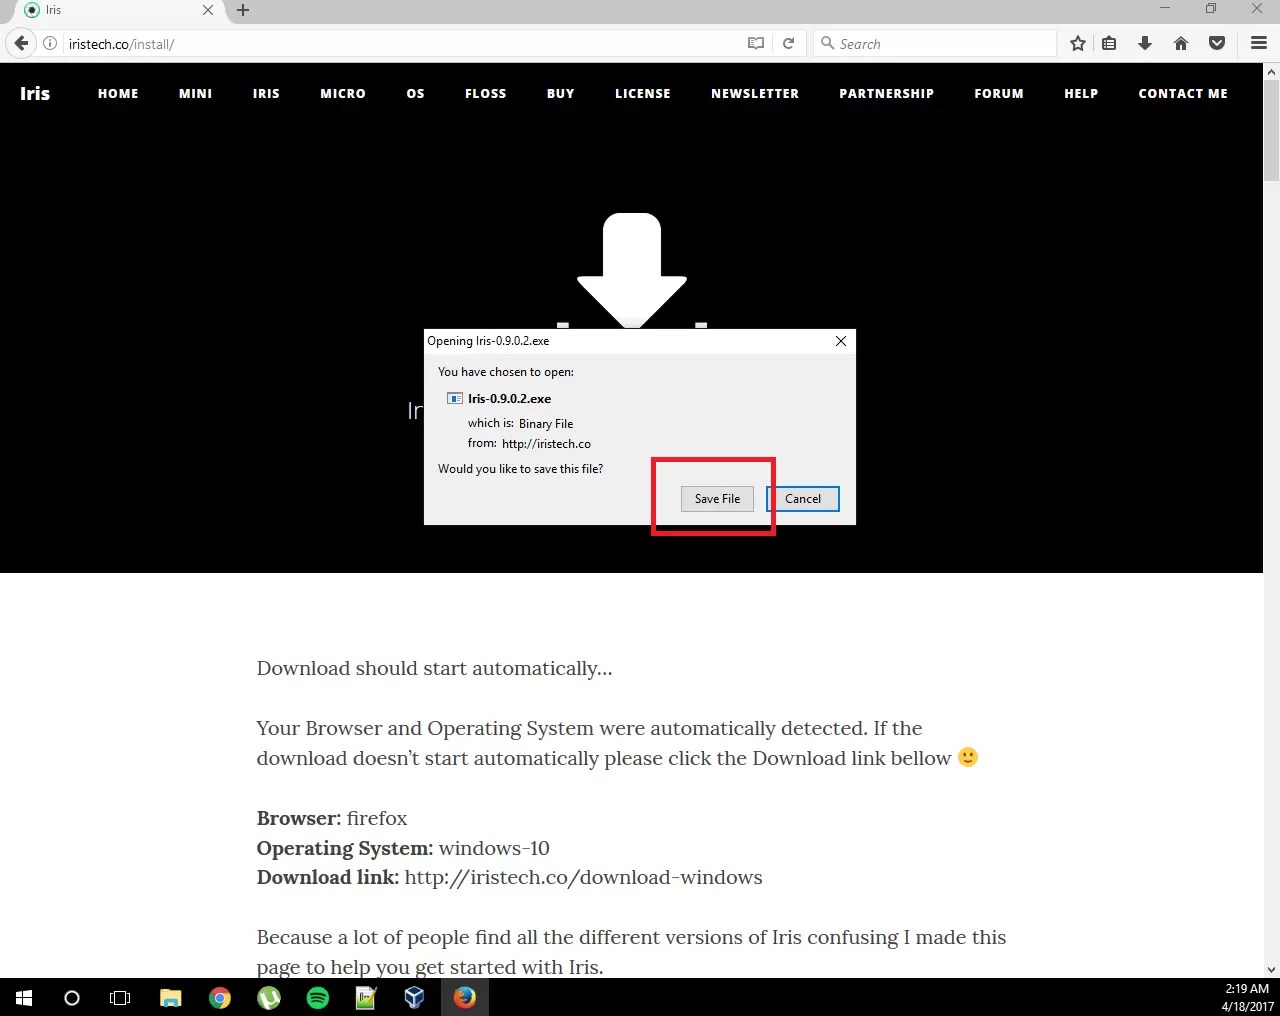1280x1016 pixels.
Task: Open the NEWSLETTER page
Action: (x=755, y=93)
